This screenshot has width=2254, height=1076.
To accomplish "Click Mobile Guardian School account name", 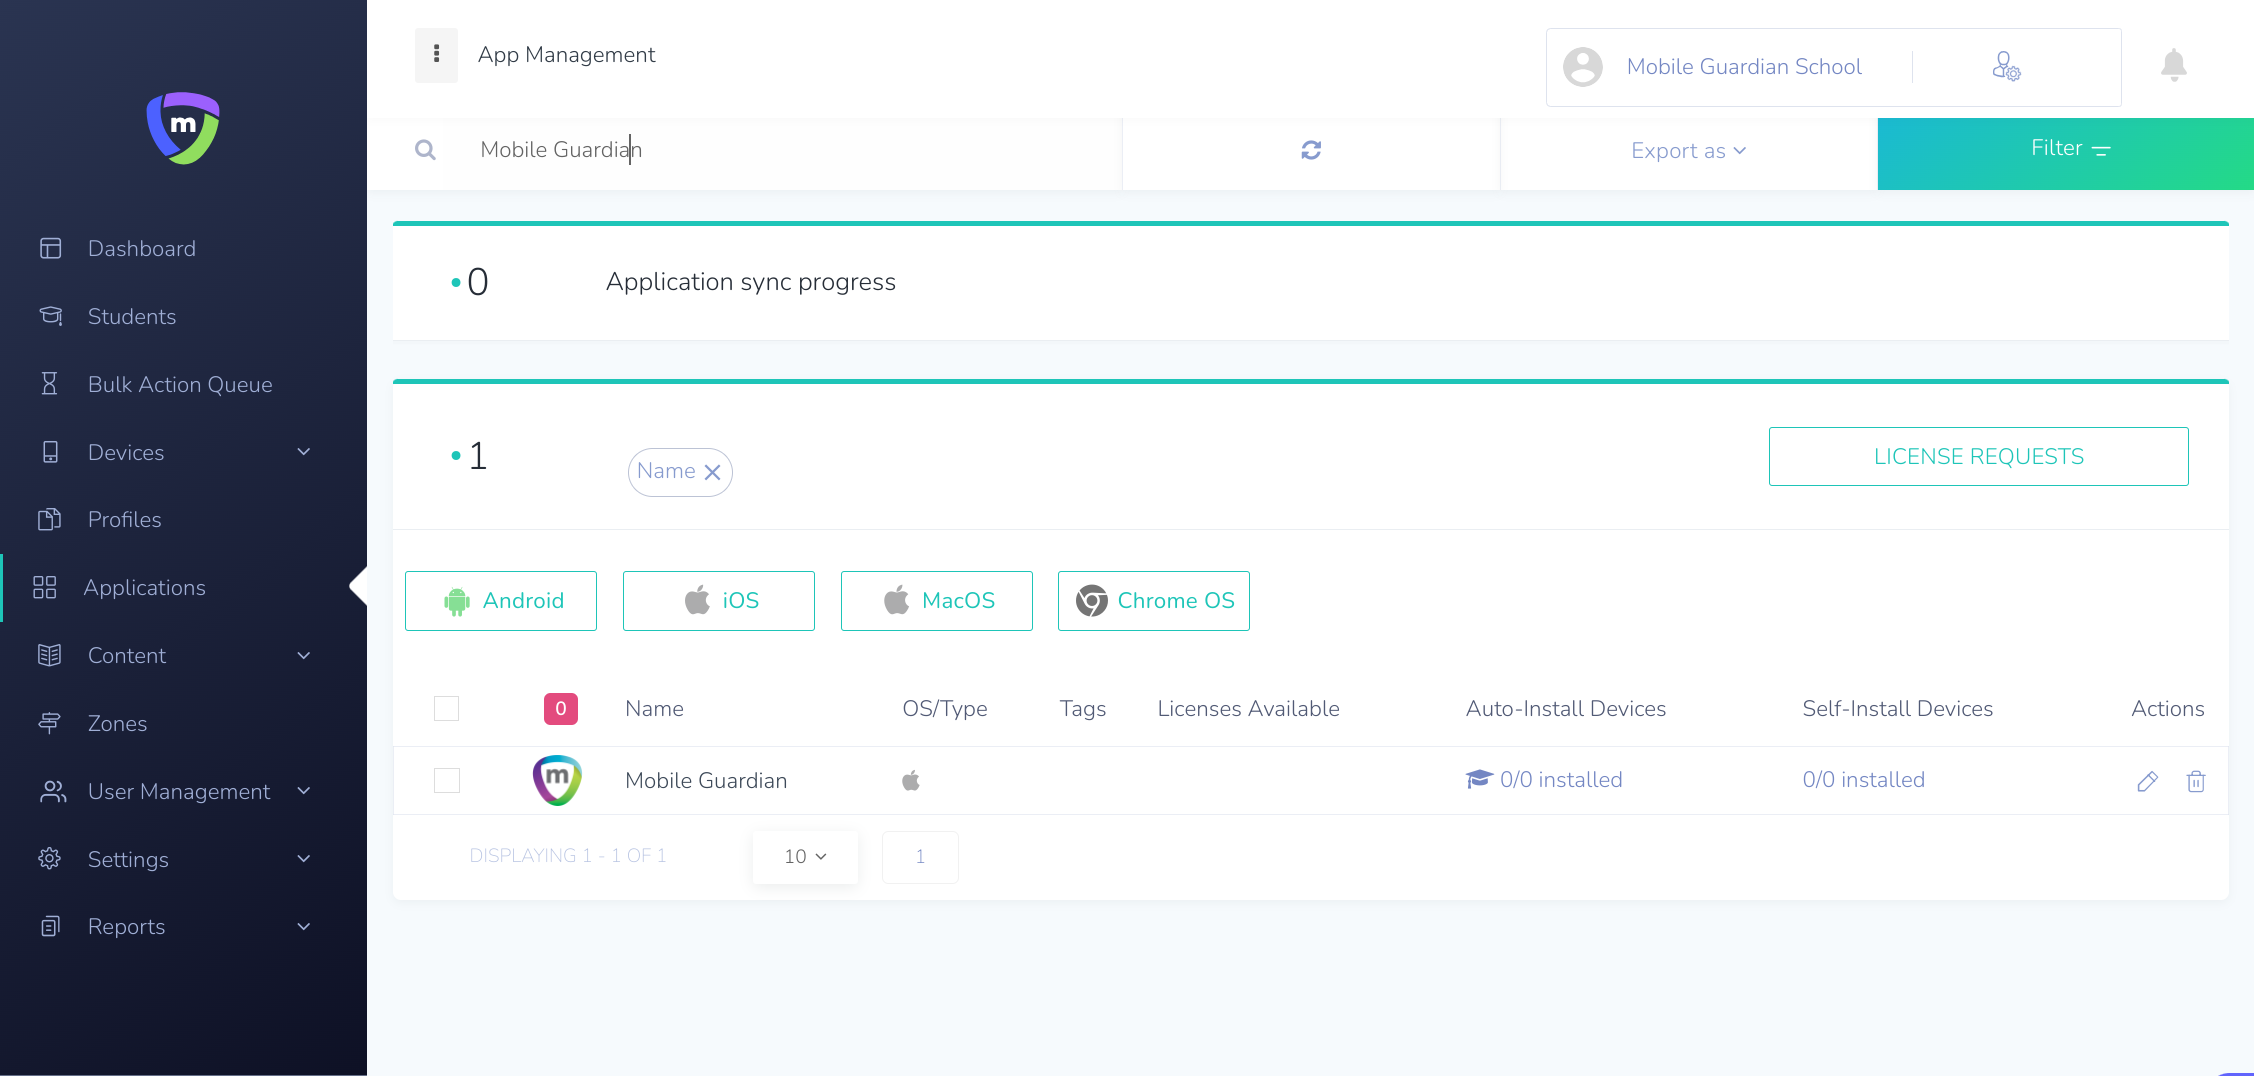I will pyautogui.click(x=1744, y=67).
